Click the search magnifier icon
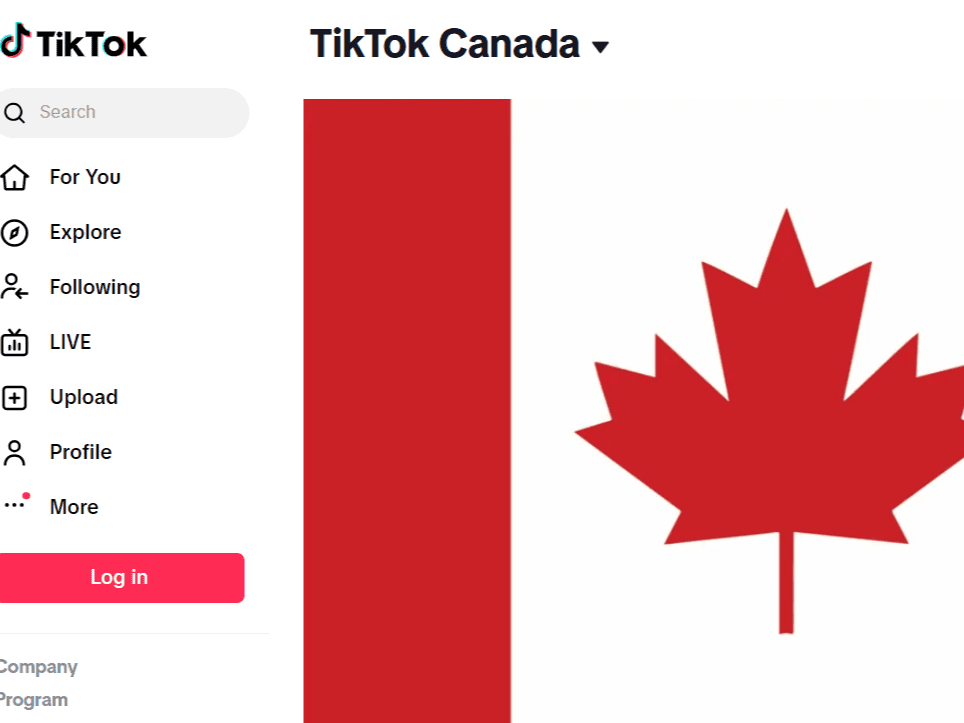 pyautogui.click(x=14, y=113)
